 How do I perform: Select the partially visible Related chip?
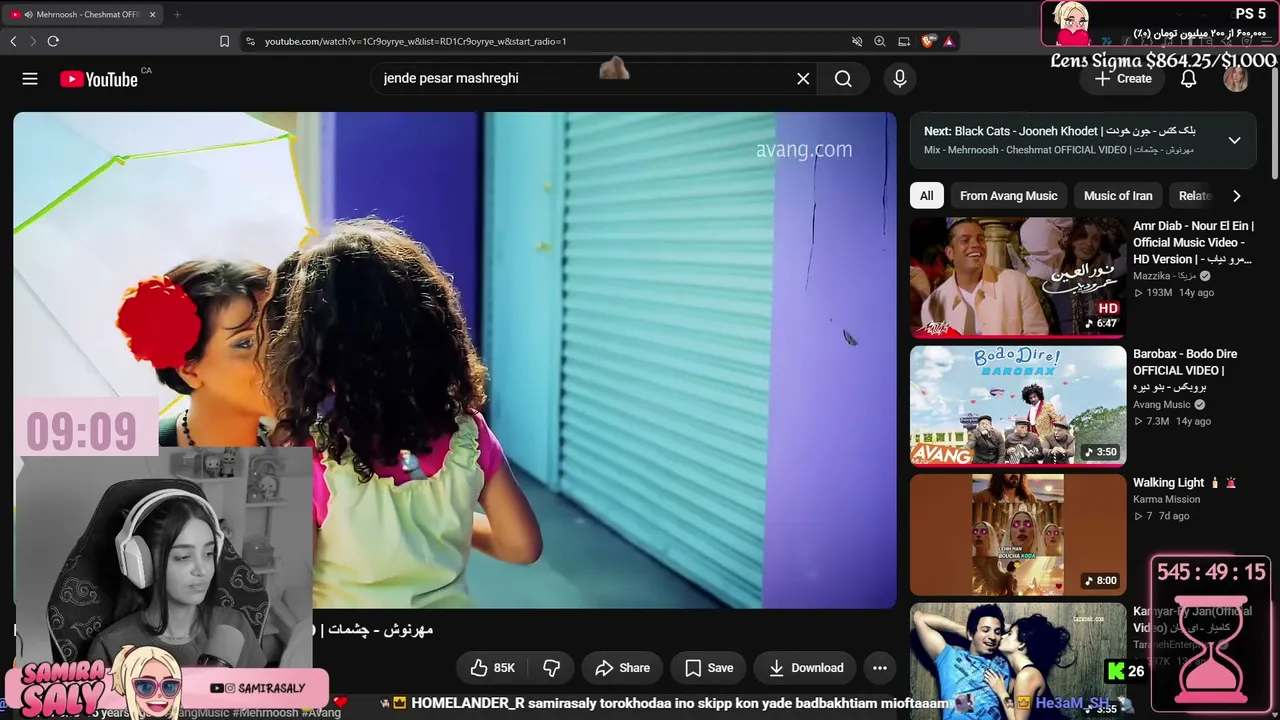tap(1194, 196)
